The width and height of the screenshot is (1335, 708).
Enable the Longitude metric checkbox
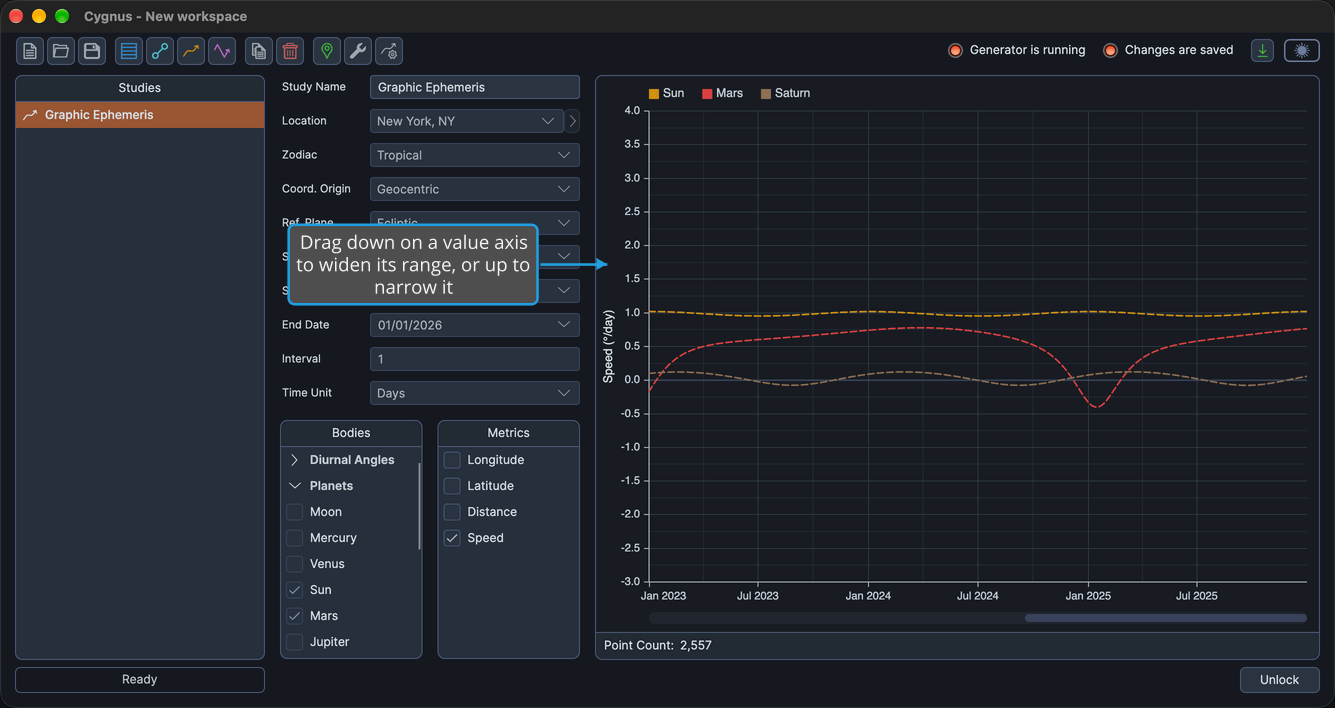tap(452, 460)
